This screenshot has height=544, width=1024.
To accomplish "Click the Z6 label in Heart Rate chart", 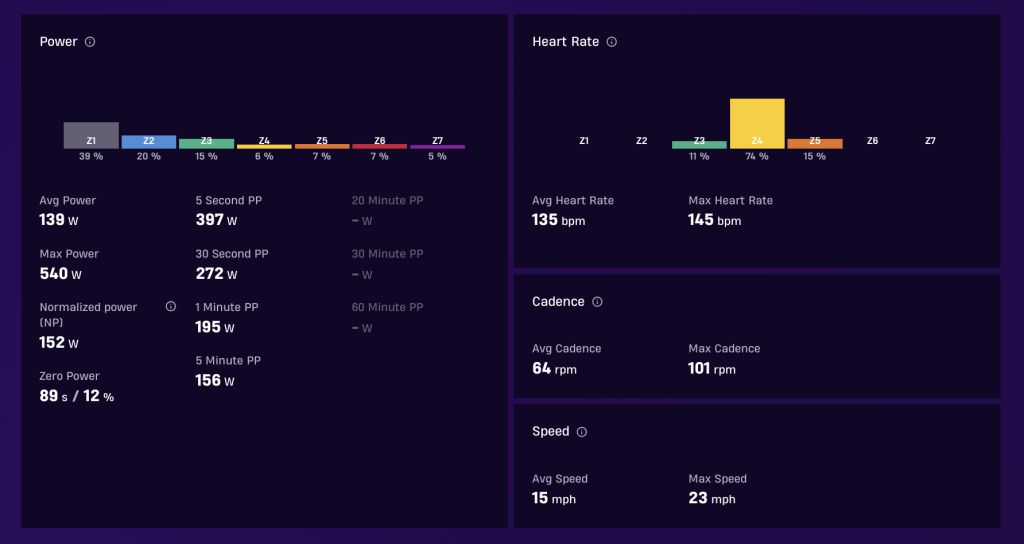I will coord(872,141).
